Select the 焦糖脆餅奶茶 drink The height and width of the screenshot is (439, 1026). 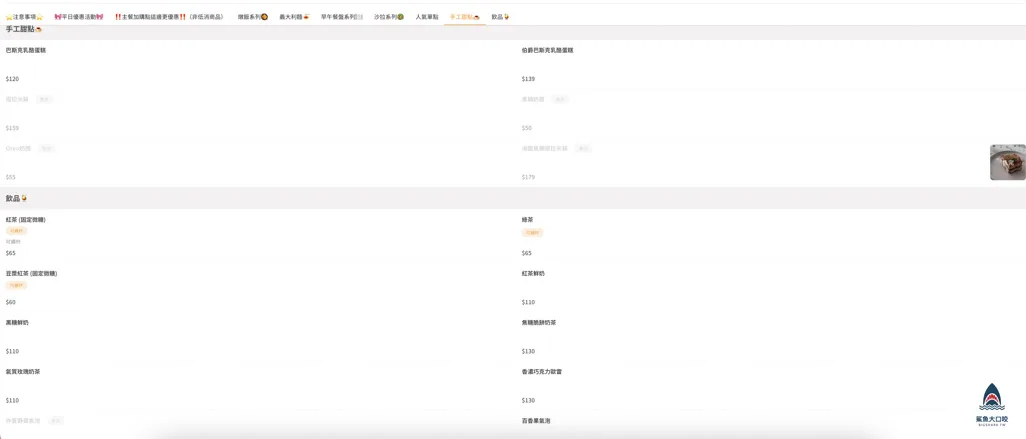(539, 323)
